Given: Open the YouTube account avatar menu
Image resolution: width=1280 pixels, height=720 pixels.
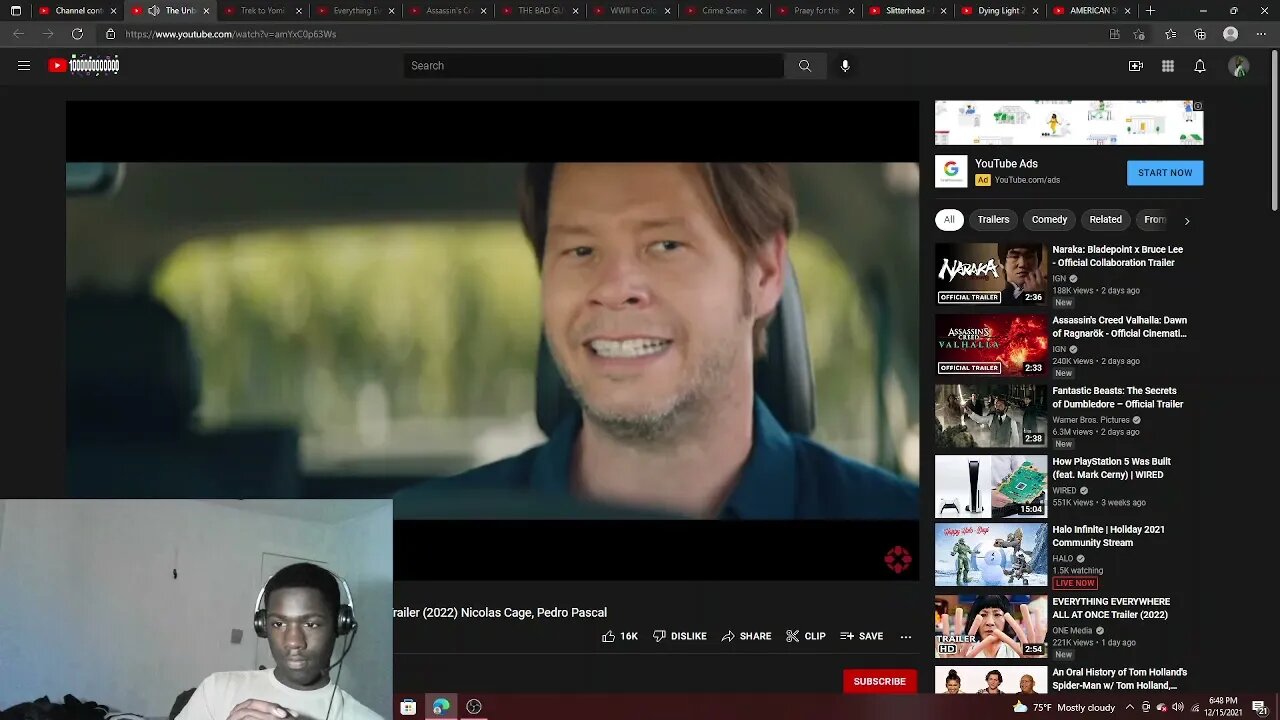Looking at the screenshot, I should (x=1239, y=66).
